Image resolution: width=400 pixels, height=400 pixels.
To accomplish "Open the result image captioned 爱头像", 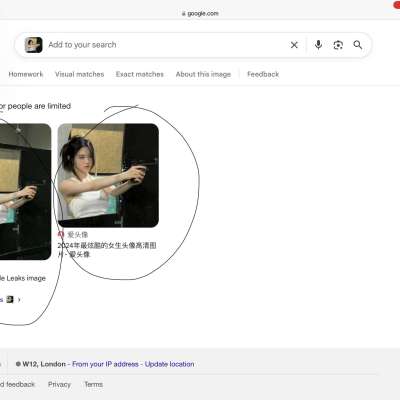I will [108, 175].
